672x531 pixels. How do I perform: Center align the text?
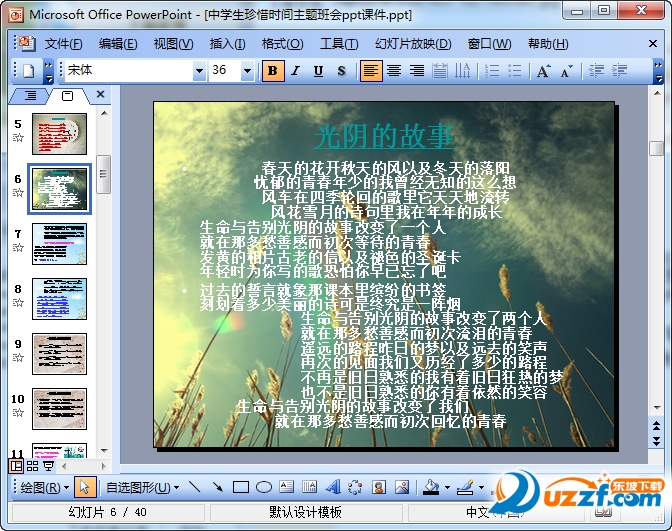pos(394,71)
